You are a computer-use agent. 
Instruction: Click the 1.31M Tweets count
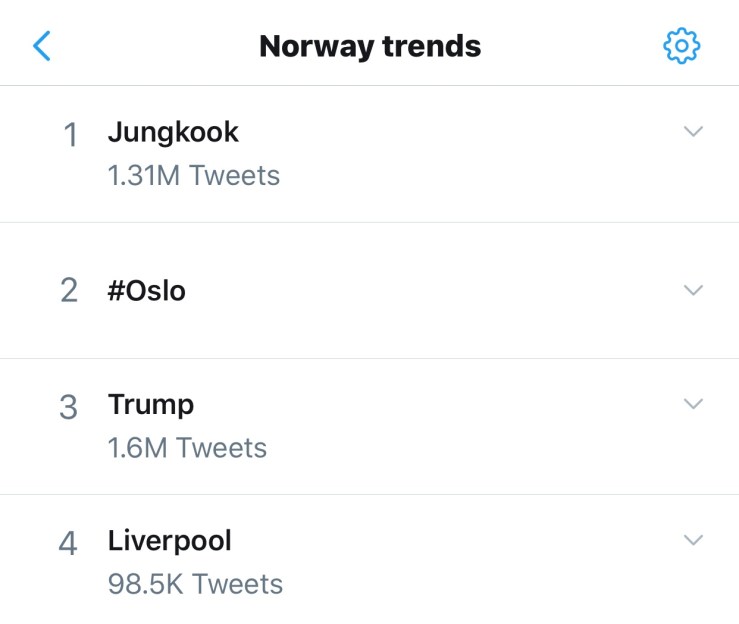point(193,176)
